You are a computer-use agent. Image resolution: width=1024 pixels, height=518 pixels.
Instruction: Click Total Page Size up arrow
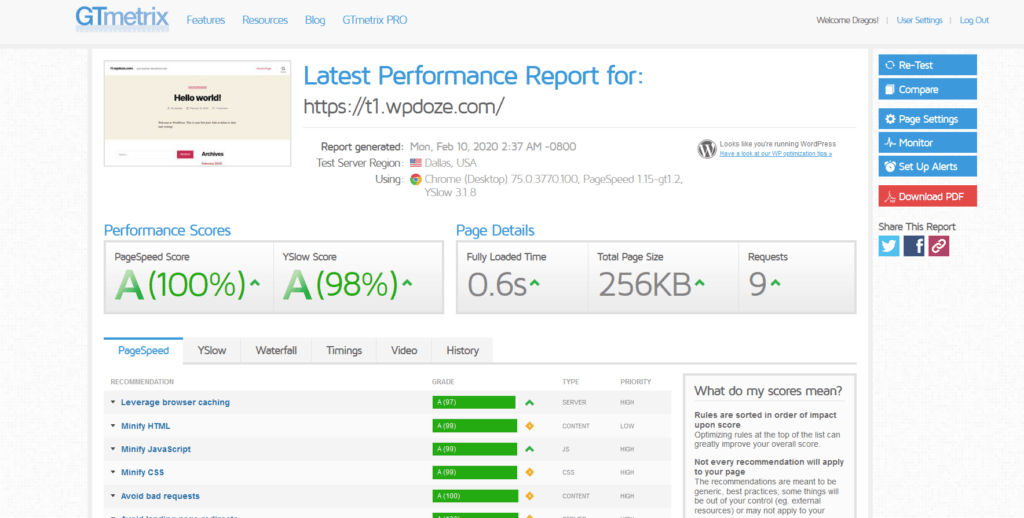[x=699, y=283]
